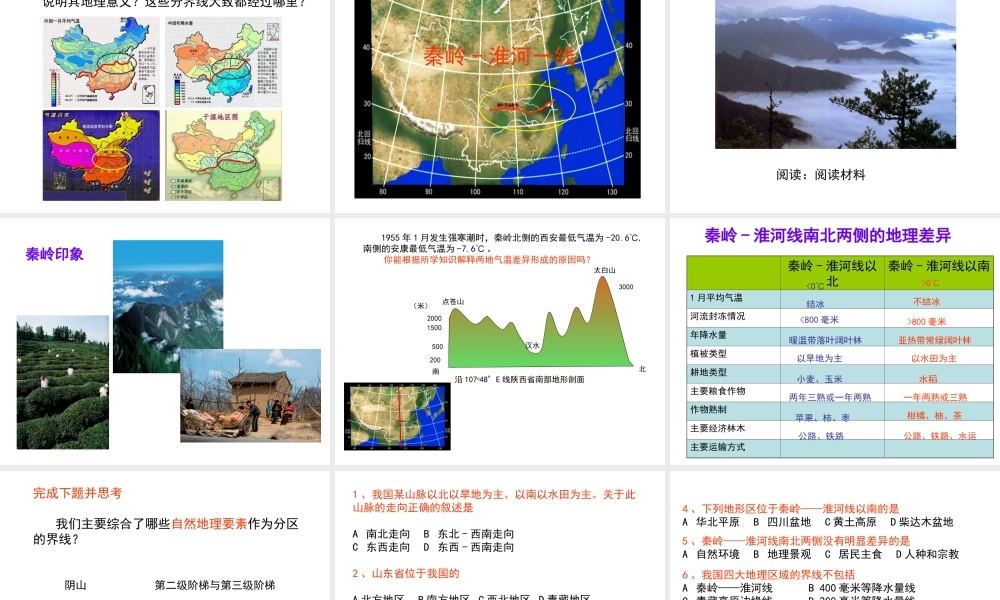Screen dimensions: 1000x600
Task: Click the red 秦岭－淮河一线 label on satellite map
Action: click(485, 56)
